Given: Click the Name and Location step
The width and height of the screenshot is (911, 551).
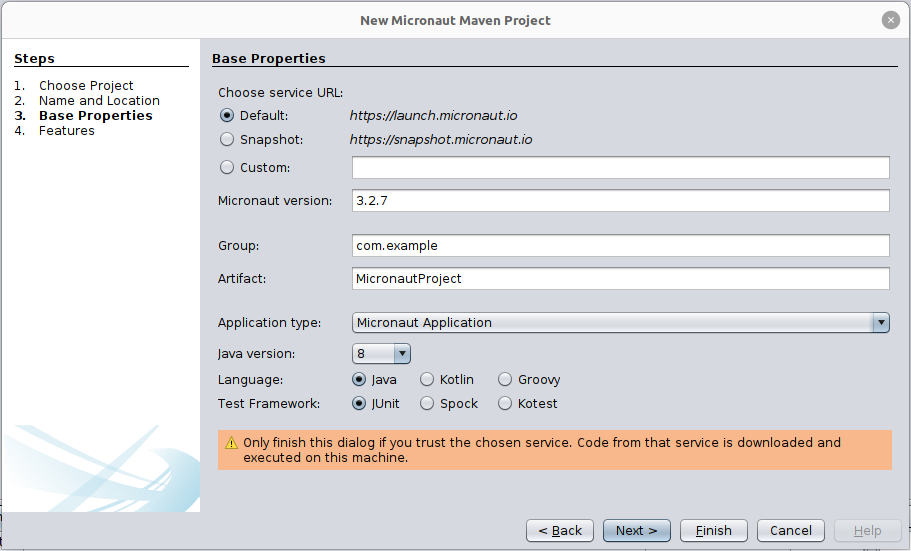Looking at the screenshot, I should (99, 101).
